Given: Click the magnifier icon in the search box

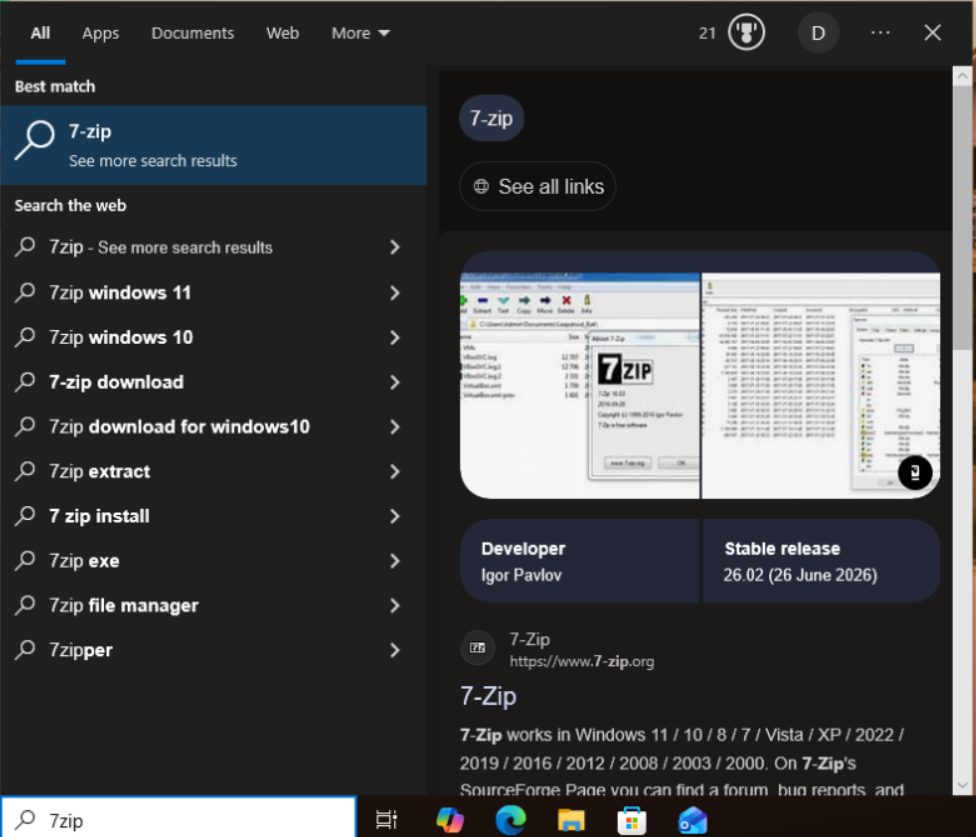Looking at the screenshot, I should (x=25, y=820).
